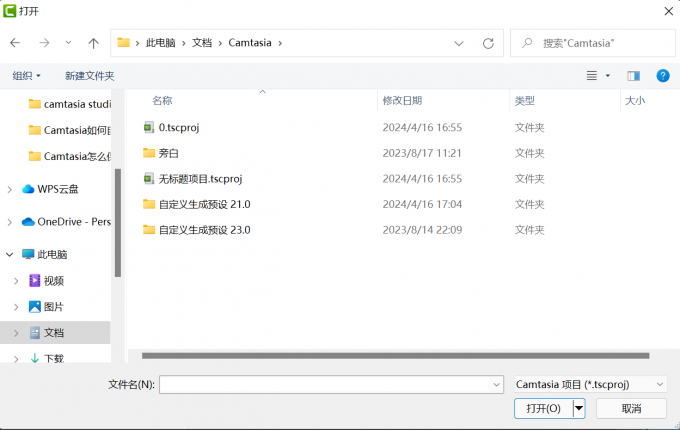The height and width of the screenshot is (430, 680).
Task: Toggle the preview pane icon
Action: tap(633, 76)
